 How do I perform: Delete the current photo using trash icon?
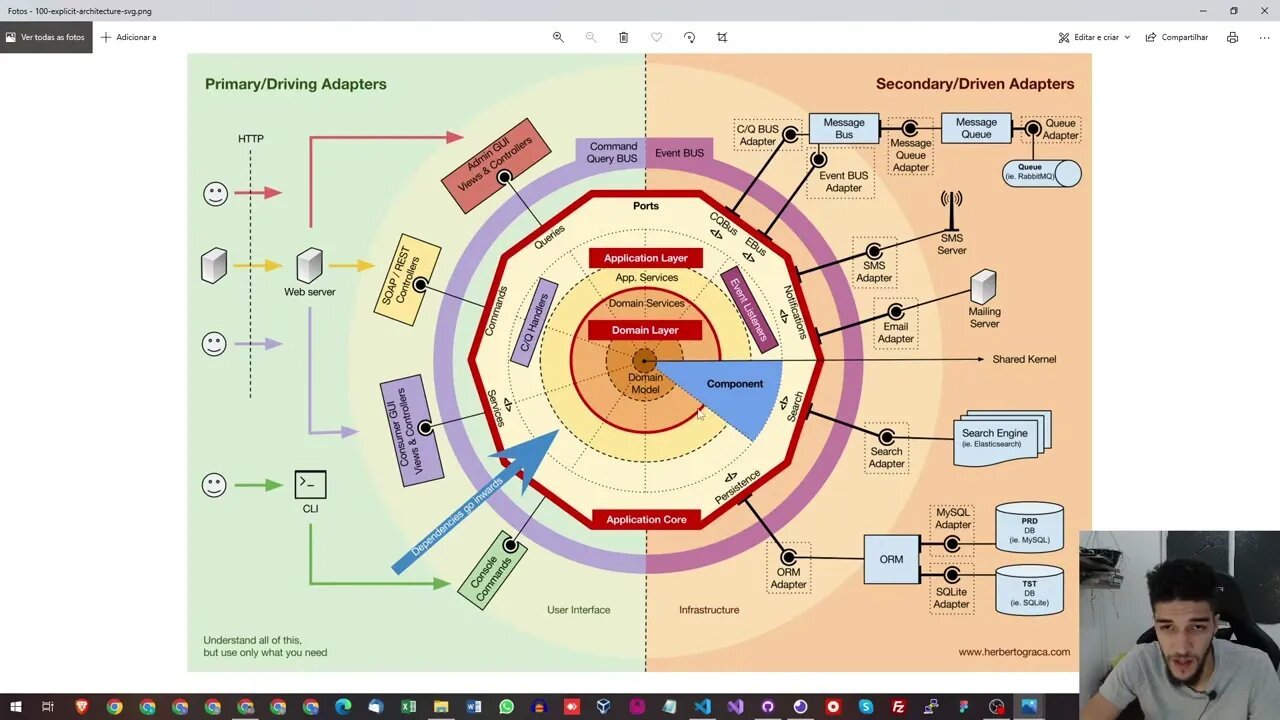pos(623,37)
